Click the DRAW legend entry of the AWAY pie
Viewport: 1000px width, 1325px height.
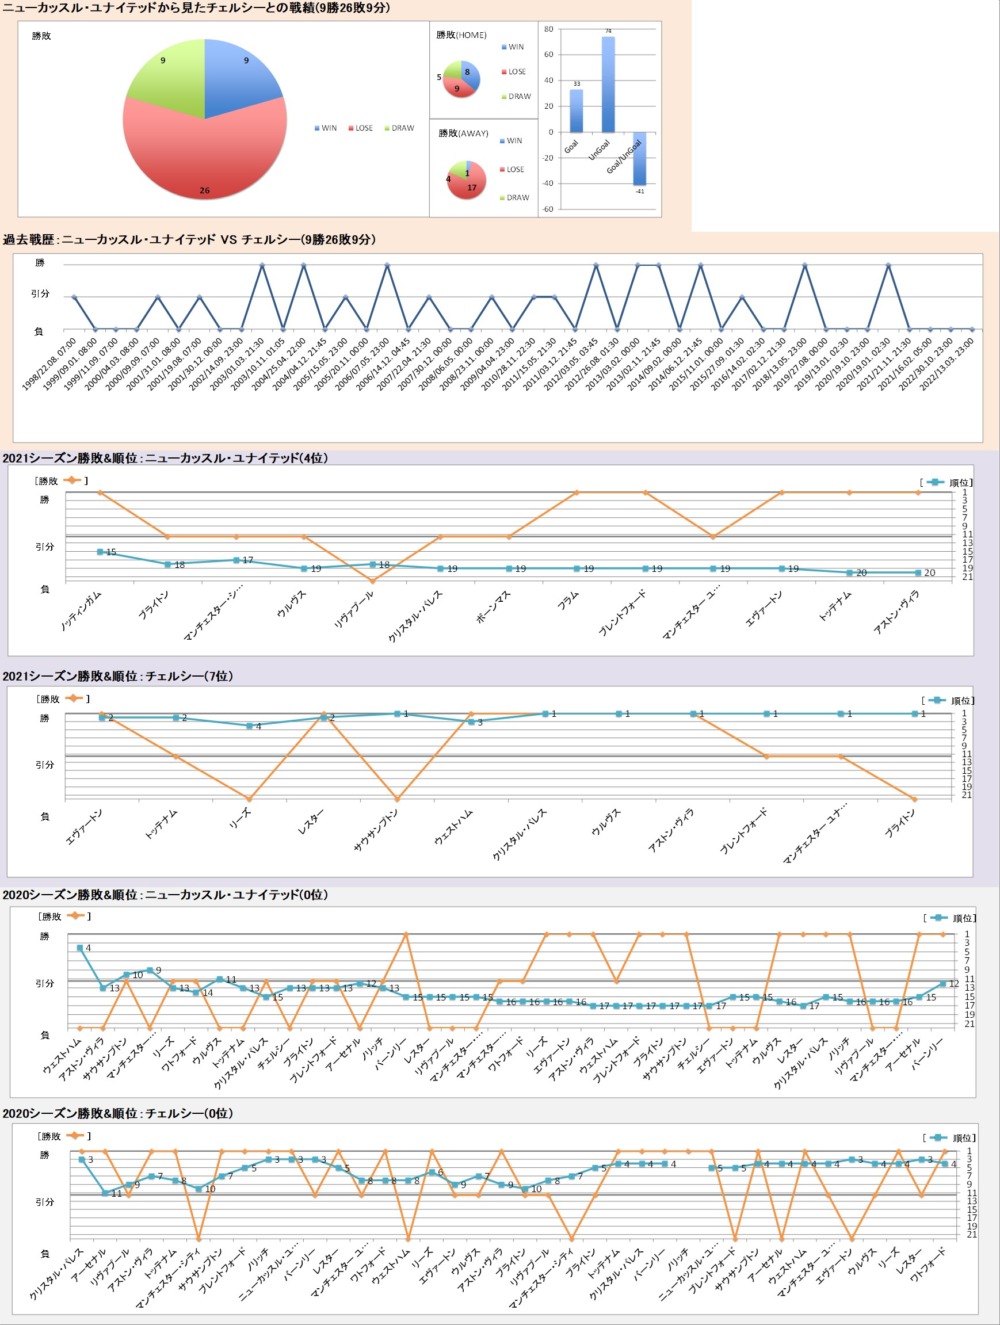pyautogui.click(x=515, y=198)
